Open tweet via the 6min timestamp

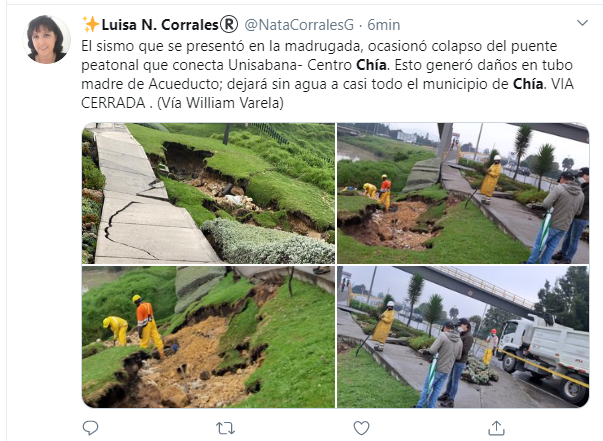pyautogui.click(x=383, y=25)
